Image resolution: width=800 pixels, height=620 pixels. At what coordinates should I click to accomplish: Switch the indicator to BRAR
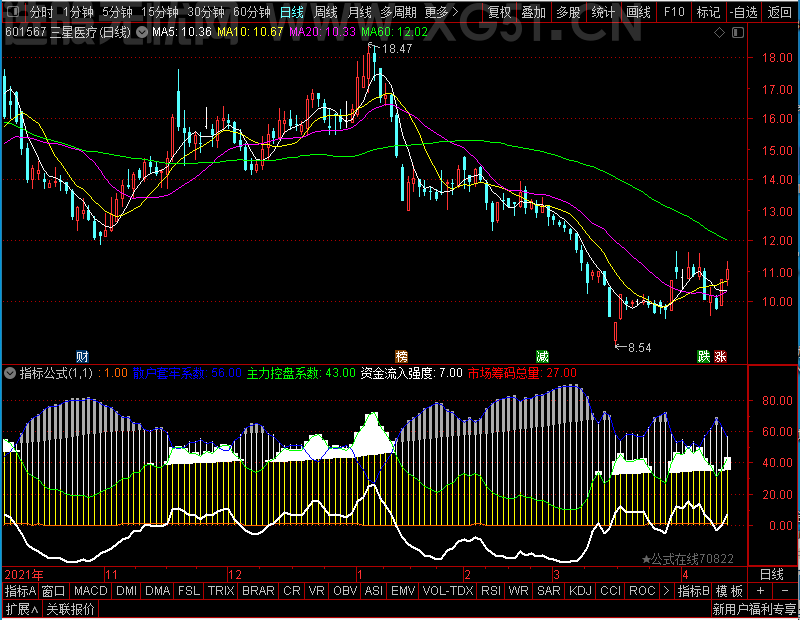258,590
